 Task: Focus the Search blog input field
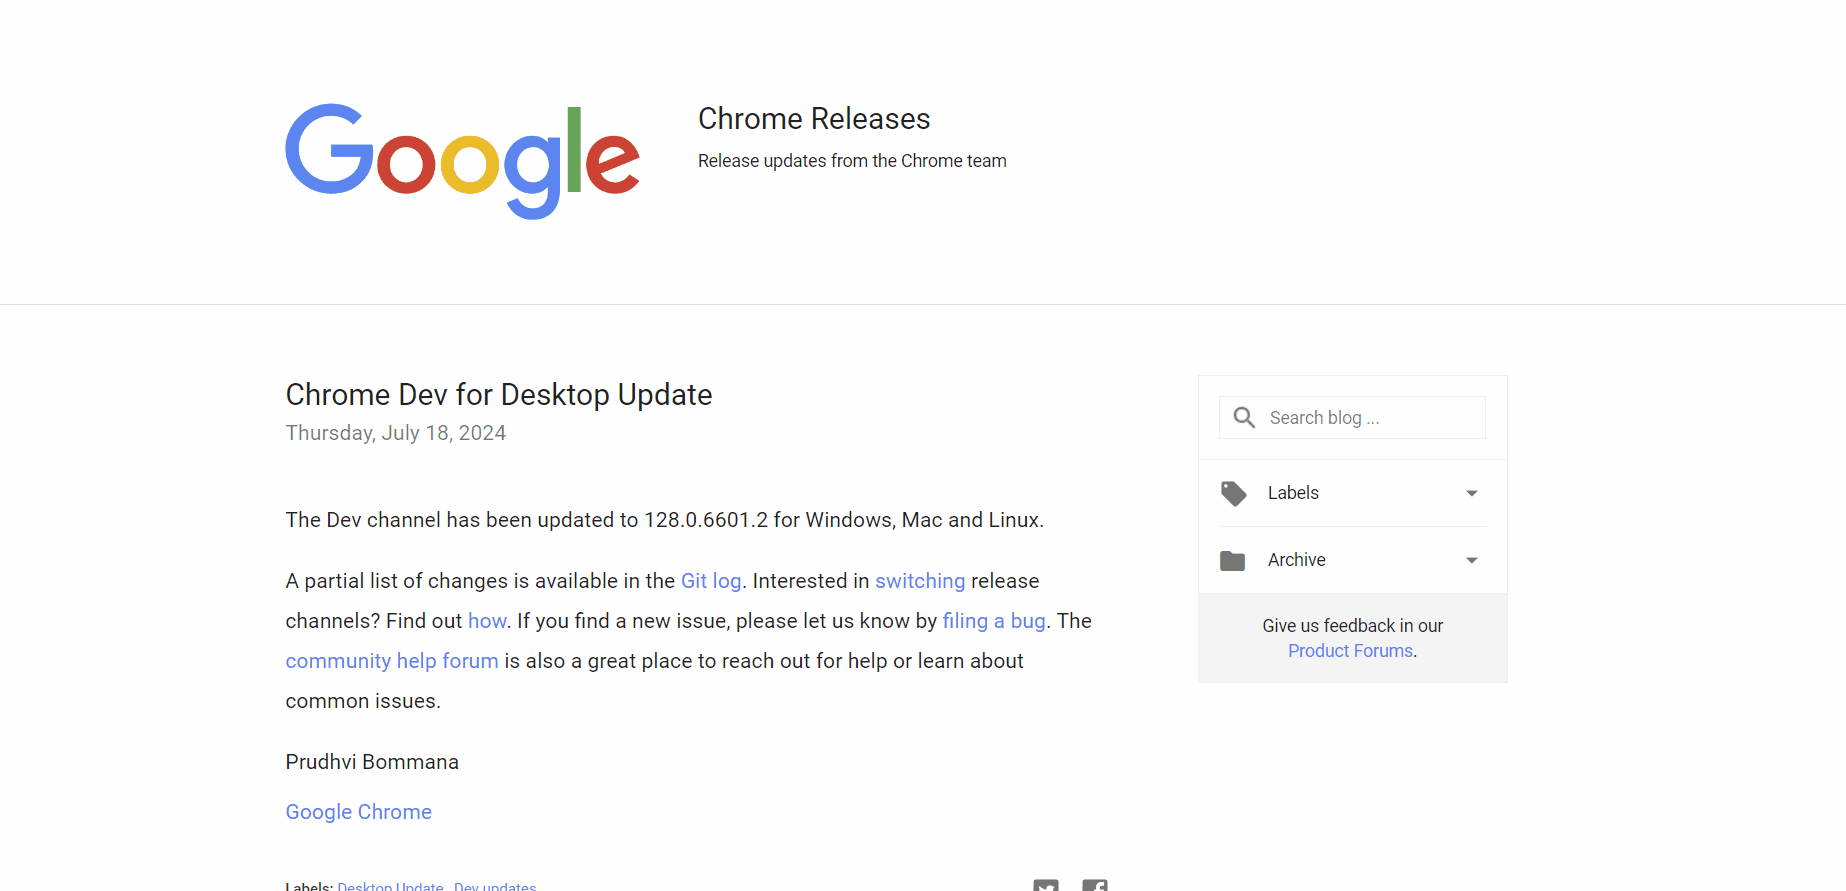pos(1370,418)
